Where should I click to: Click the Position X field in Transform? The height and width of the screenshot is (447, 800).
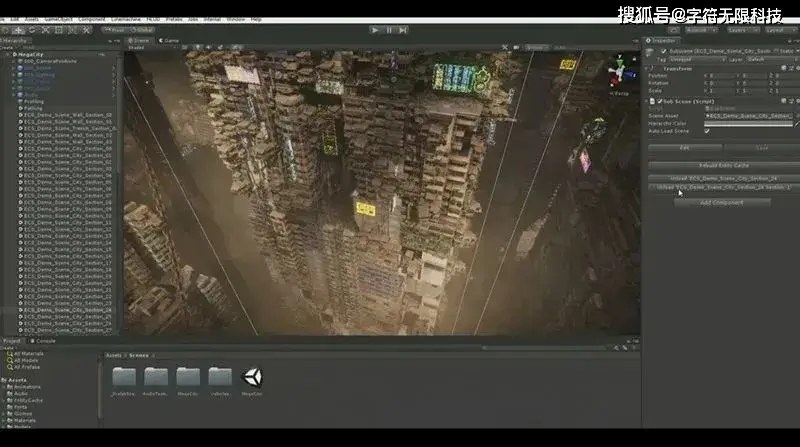(723, 76)
